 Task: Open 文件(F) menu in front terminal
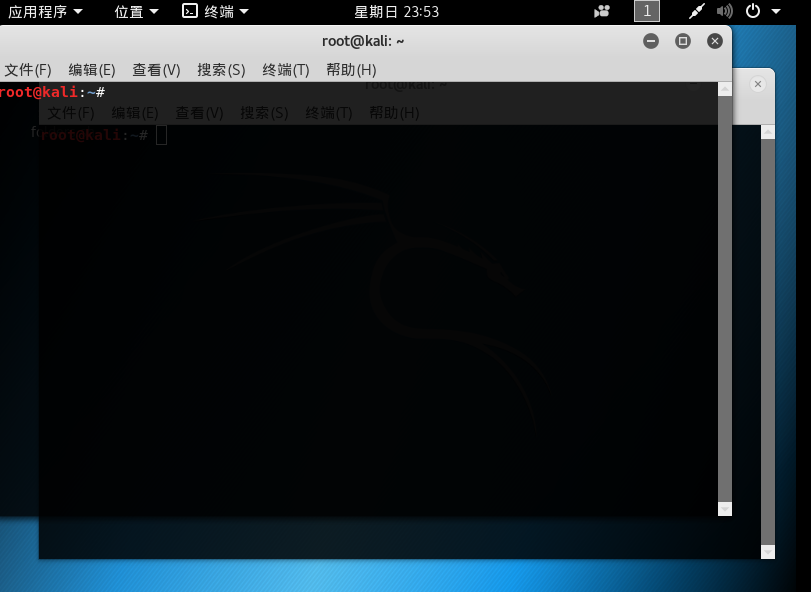click(x=28, y=70)
